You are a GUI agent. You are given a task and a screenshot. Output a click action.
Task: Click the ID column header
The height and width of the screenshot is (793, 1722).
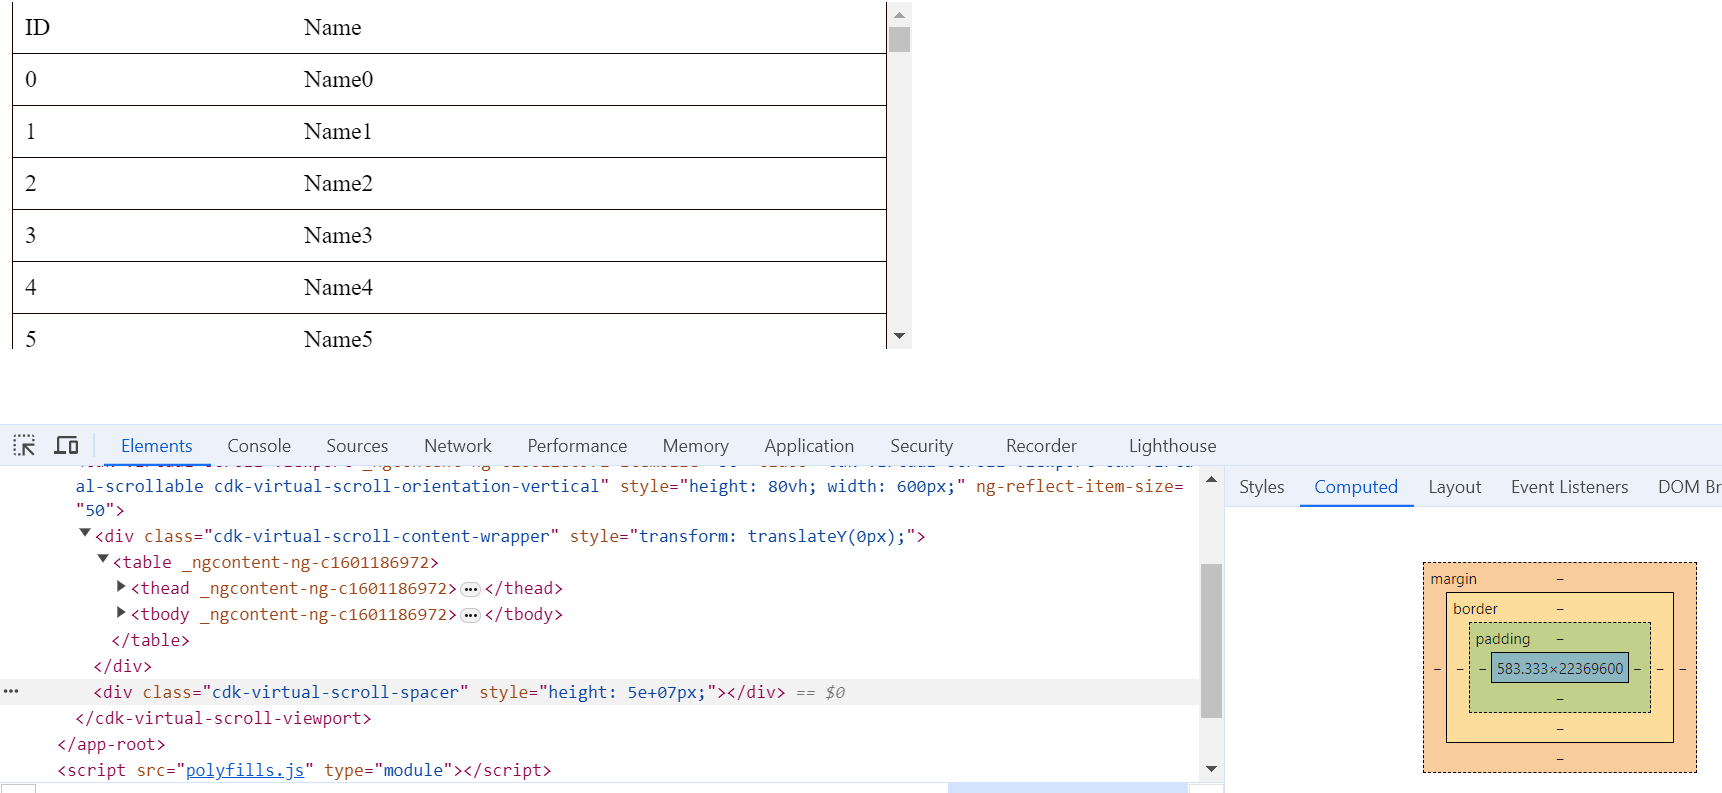click(38, 27)
